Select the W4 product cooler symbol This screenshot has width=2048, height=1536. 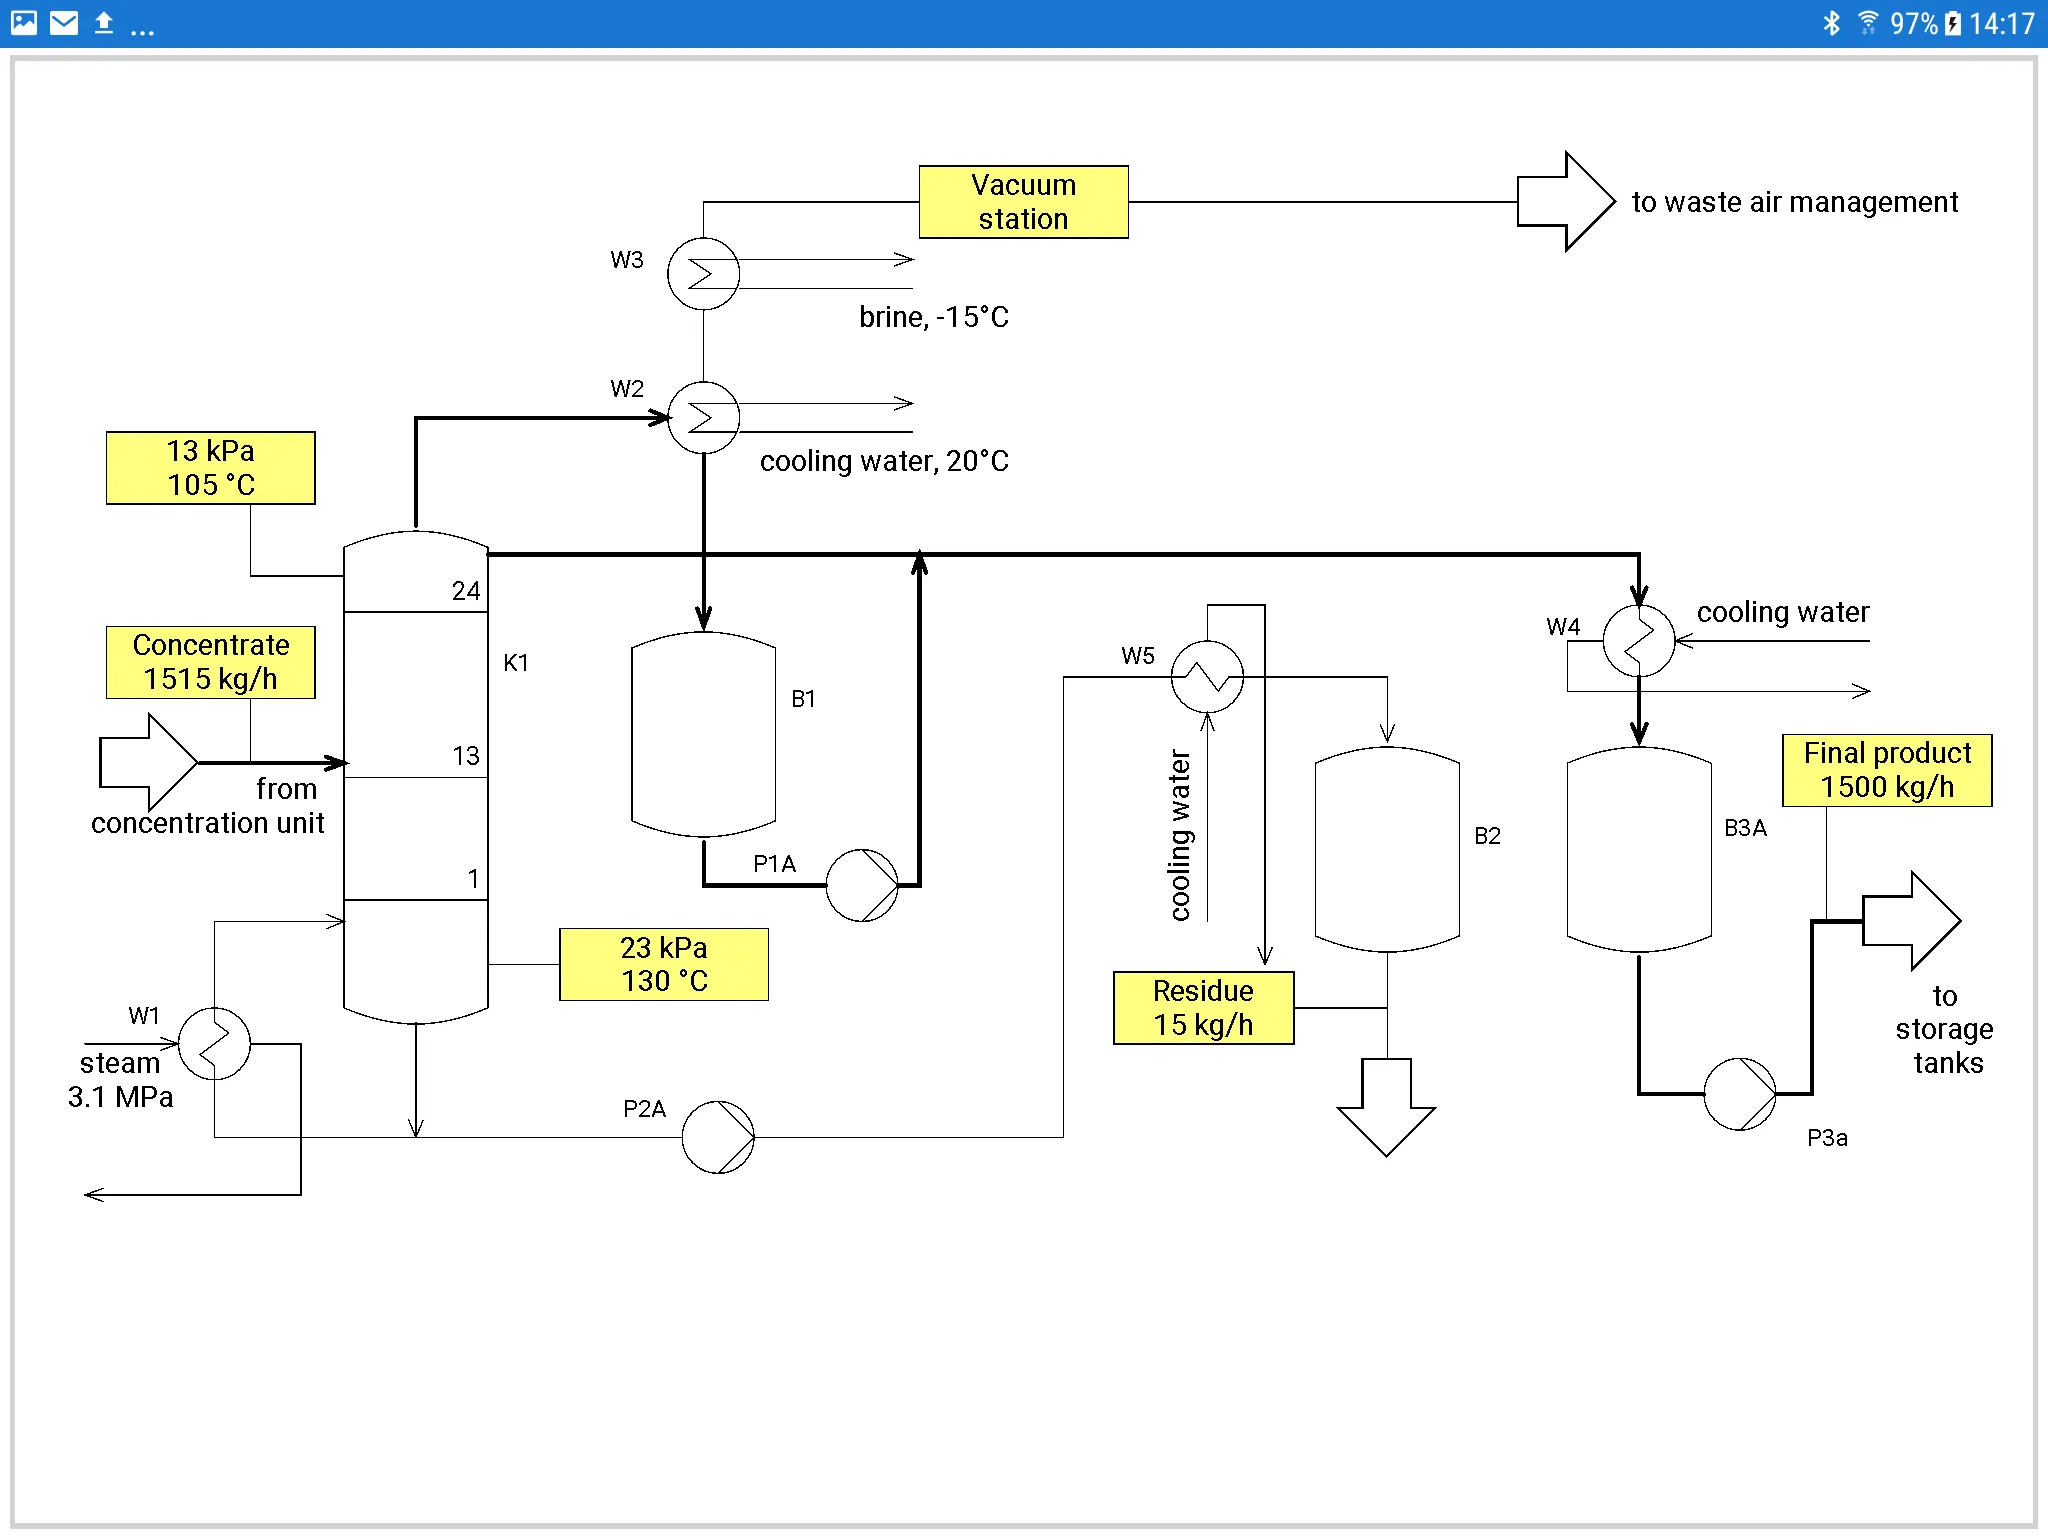tap(1639, 640)
